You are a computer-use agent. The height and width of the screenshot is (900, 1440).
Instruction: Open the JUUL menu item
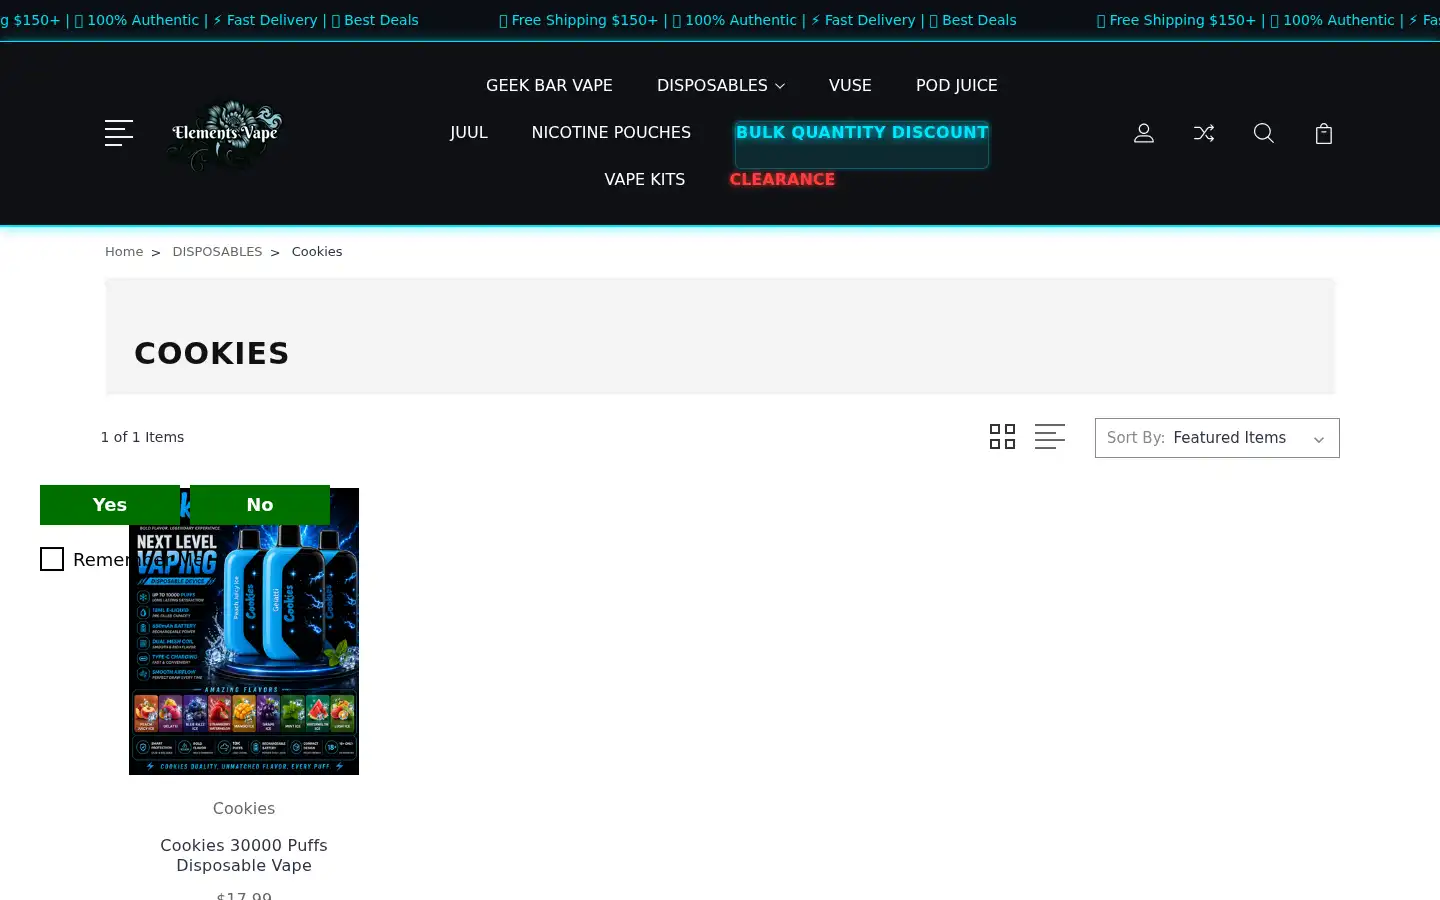469,132
